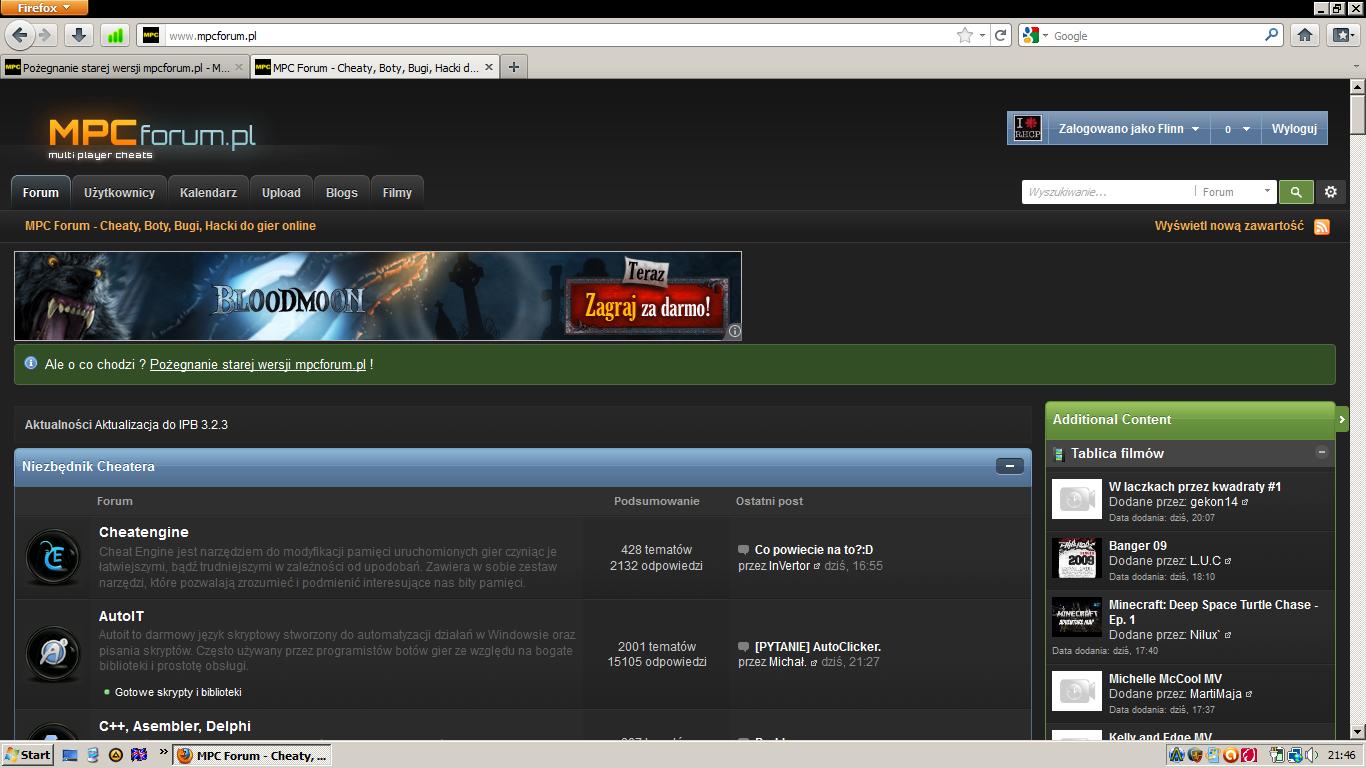Open the notifications dropdown showing 0
The height and width of the screenshot is (768, 1366).
[x=1235, y=129]
